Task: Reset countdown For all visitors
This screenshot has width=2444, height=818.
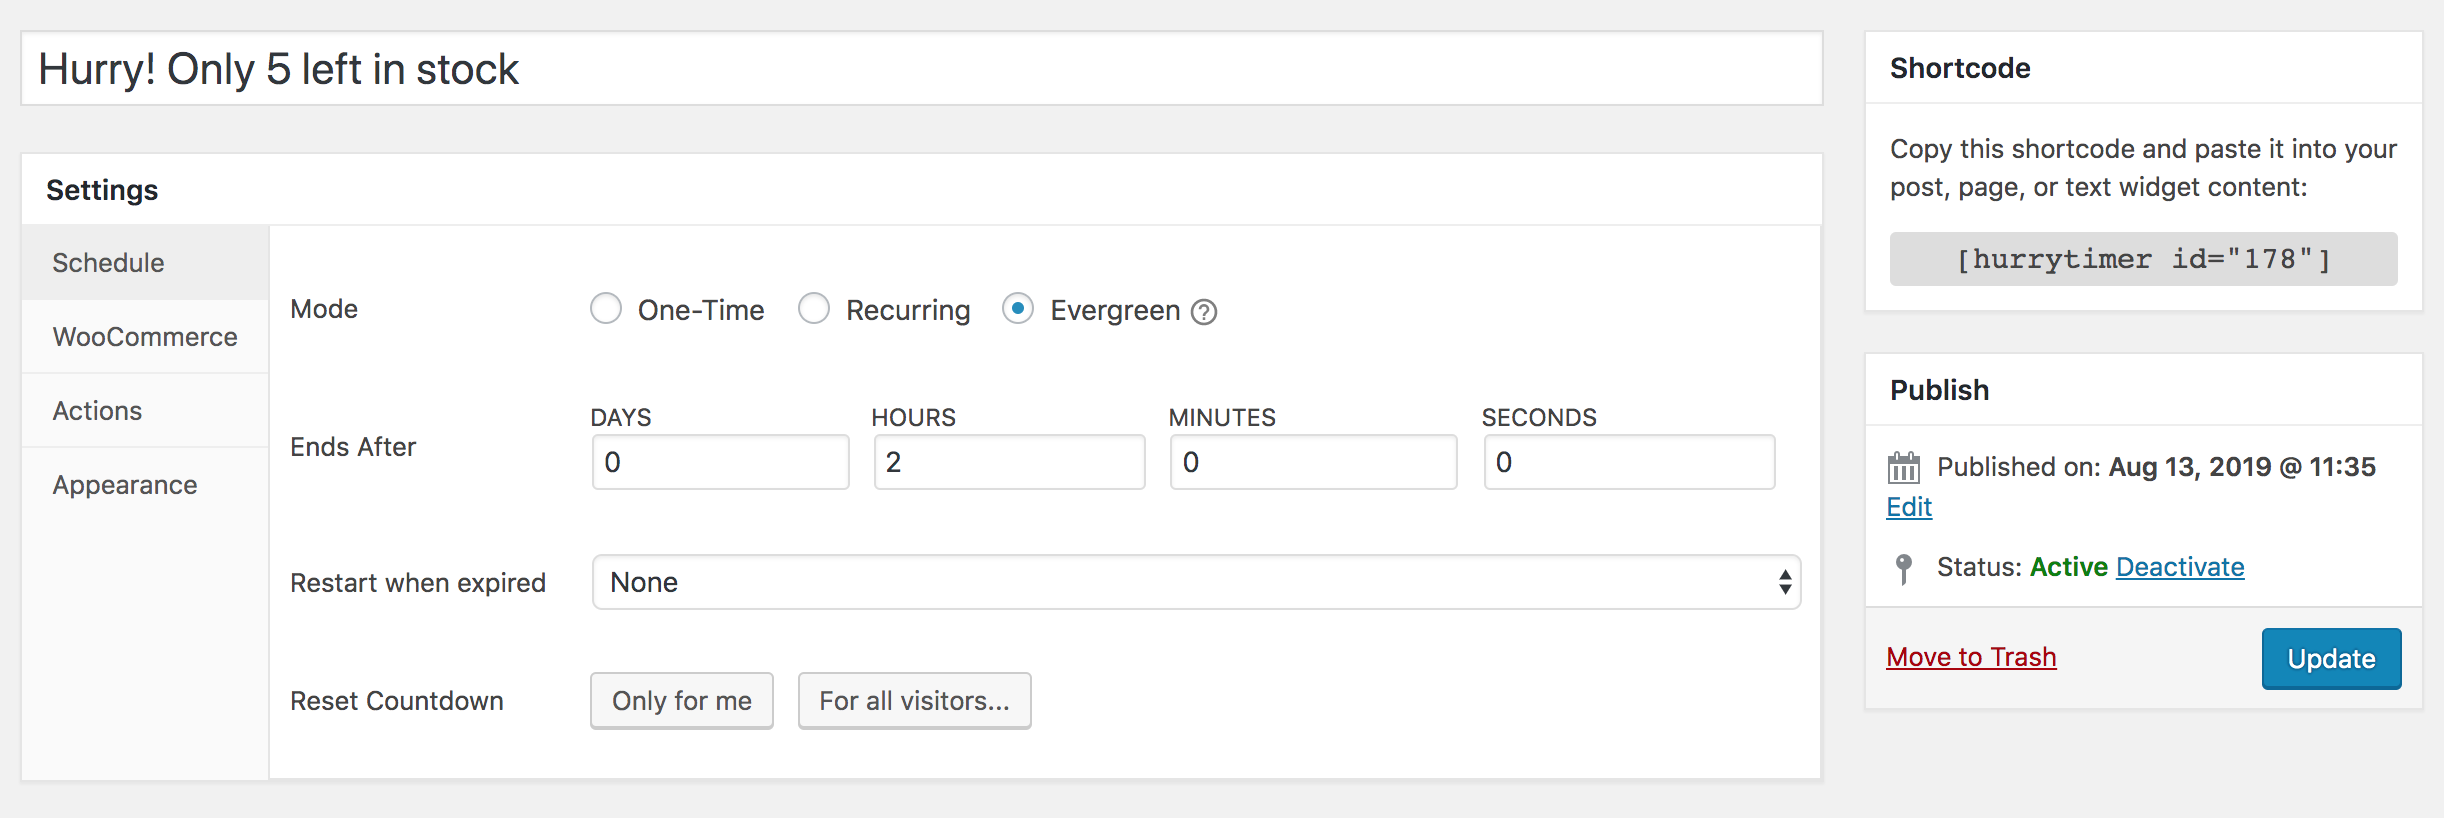Action: [914, 701]
